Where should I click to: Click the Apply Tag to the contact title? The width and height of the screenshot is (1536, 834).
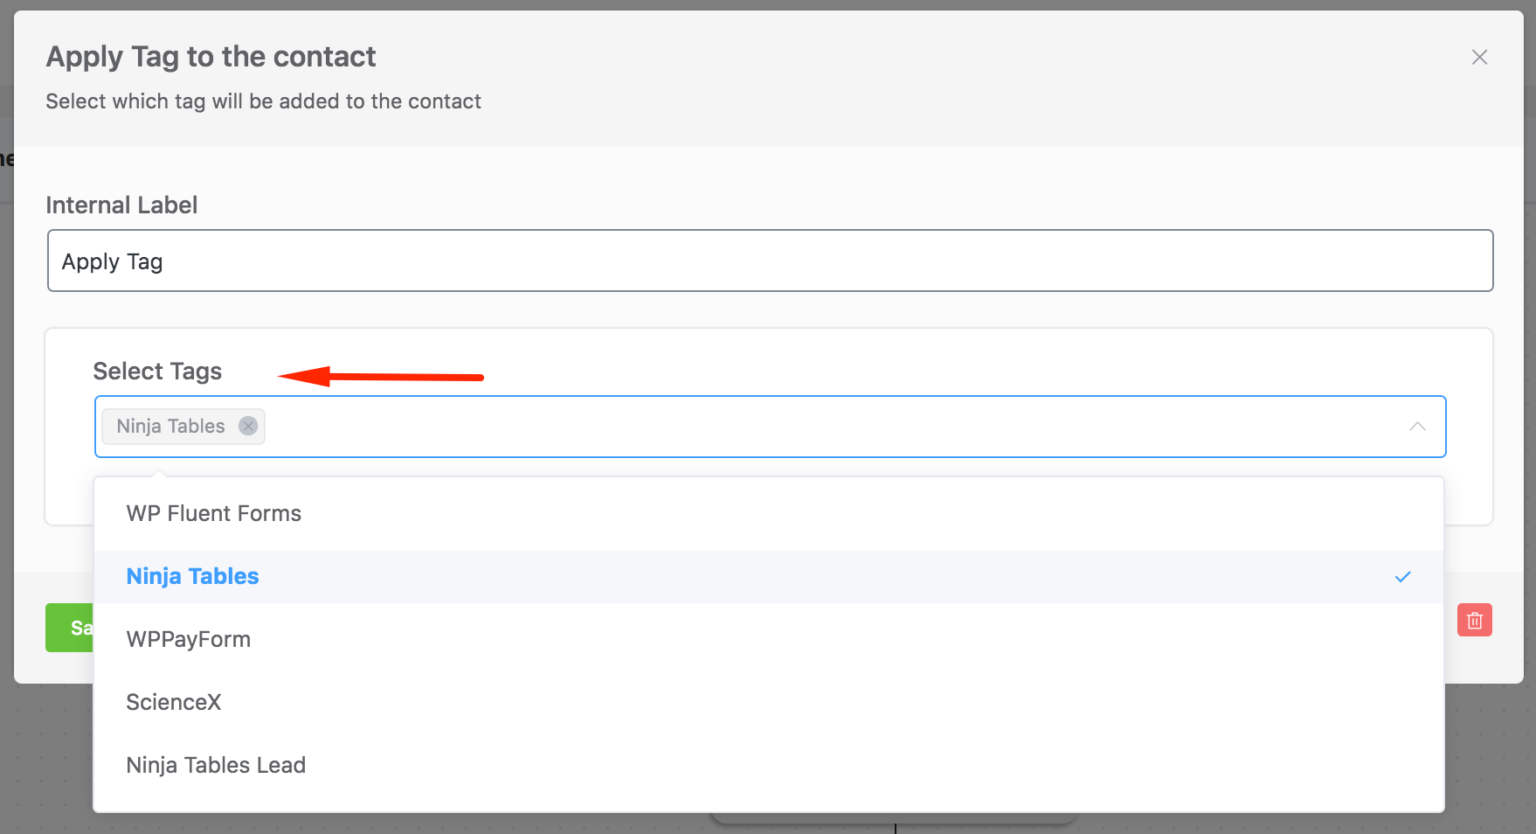coord(211,57)
